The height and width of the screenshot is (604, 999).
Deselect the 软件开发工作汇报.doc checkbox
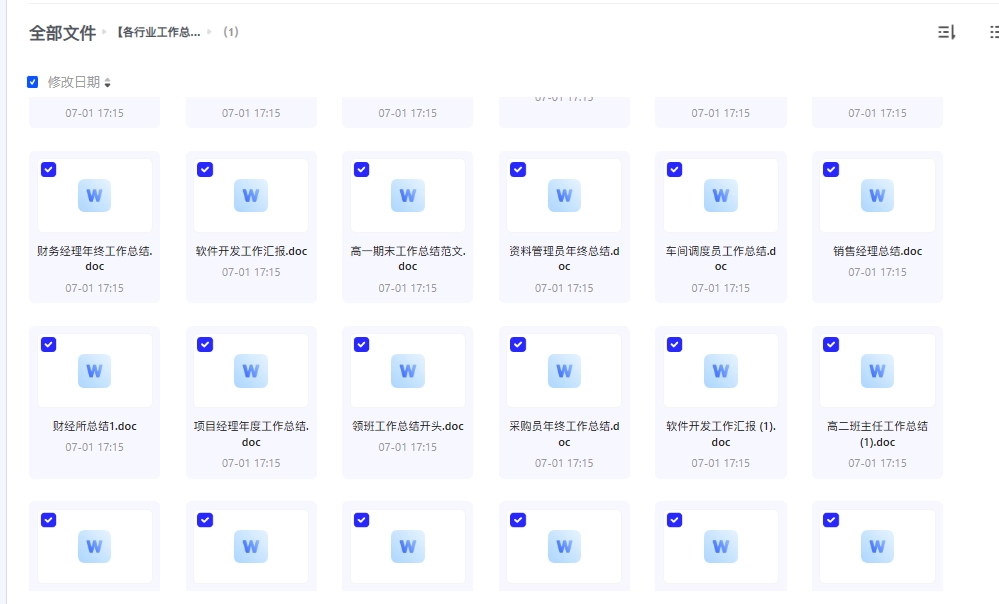[205, 169]
